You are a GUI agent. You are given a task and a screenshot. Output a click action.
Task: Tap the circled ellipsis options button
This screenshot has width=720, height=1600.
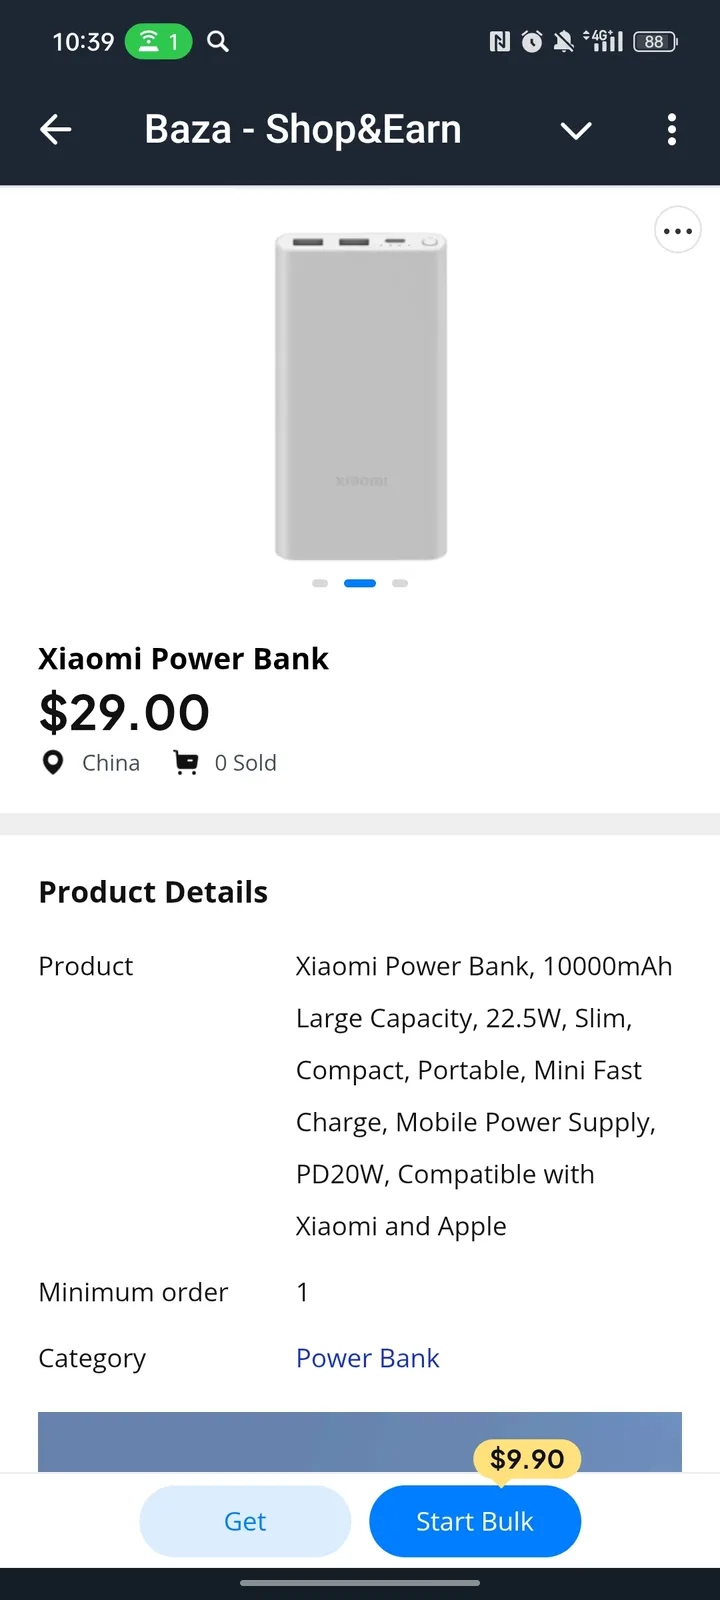pyautogui.click(x=677, y=231)
